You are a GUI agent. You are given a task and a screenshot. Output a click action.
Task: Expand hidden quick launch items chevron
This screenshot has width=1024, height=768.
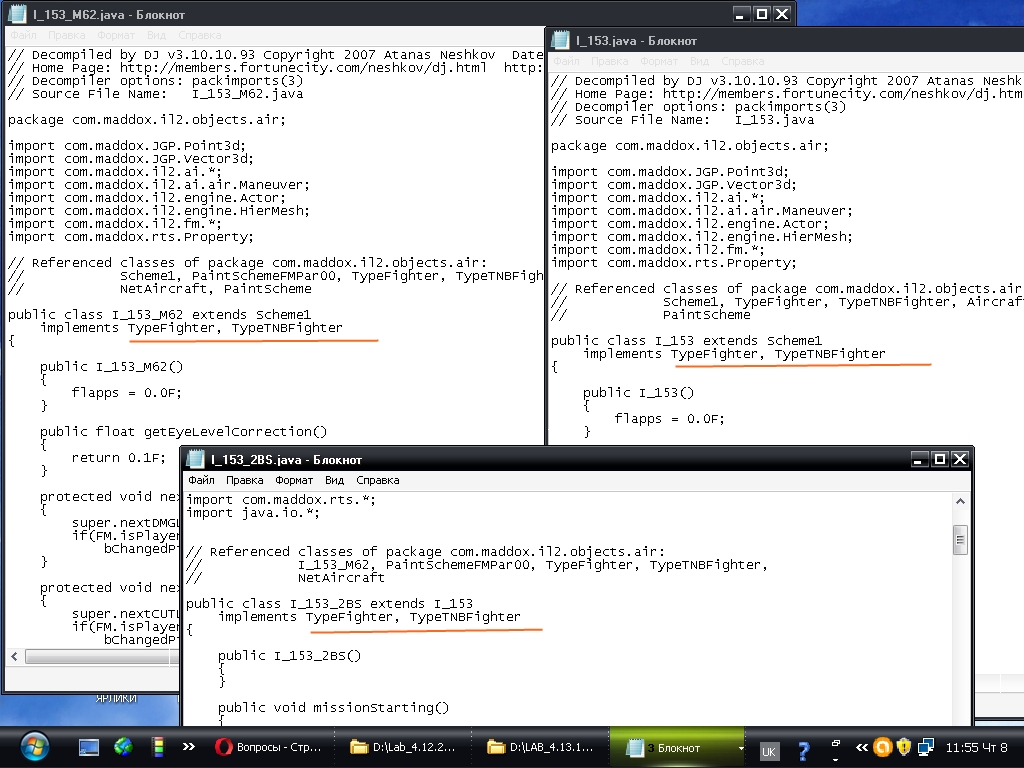coord(188,746)
